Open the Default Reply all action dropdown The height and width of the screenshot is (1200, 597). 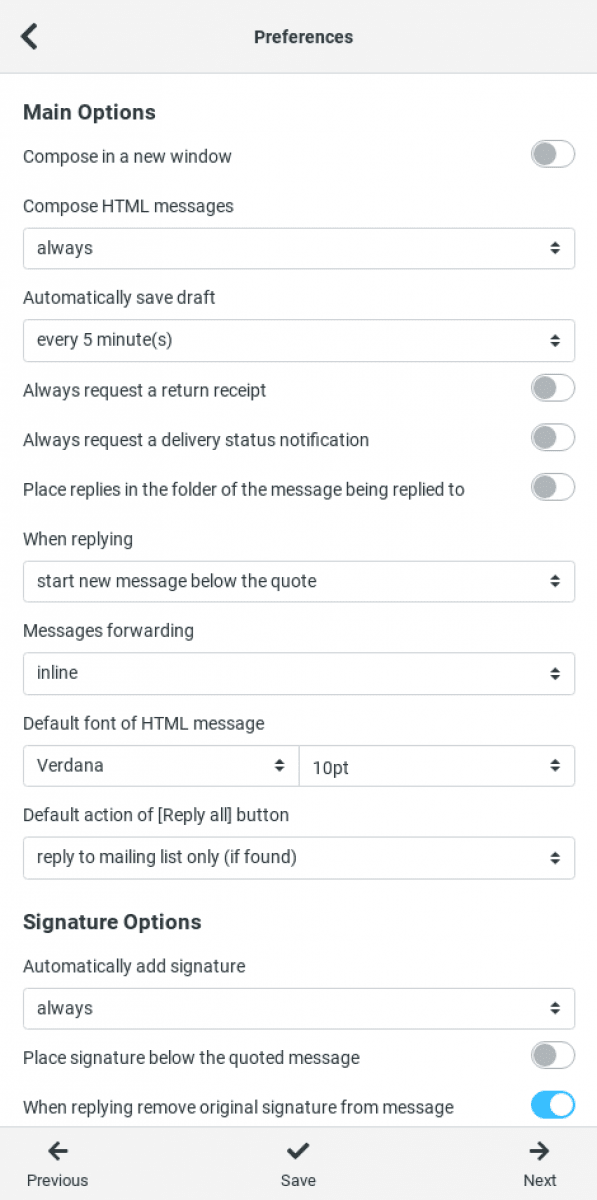(299, 858)
